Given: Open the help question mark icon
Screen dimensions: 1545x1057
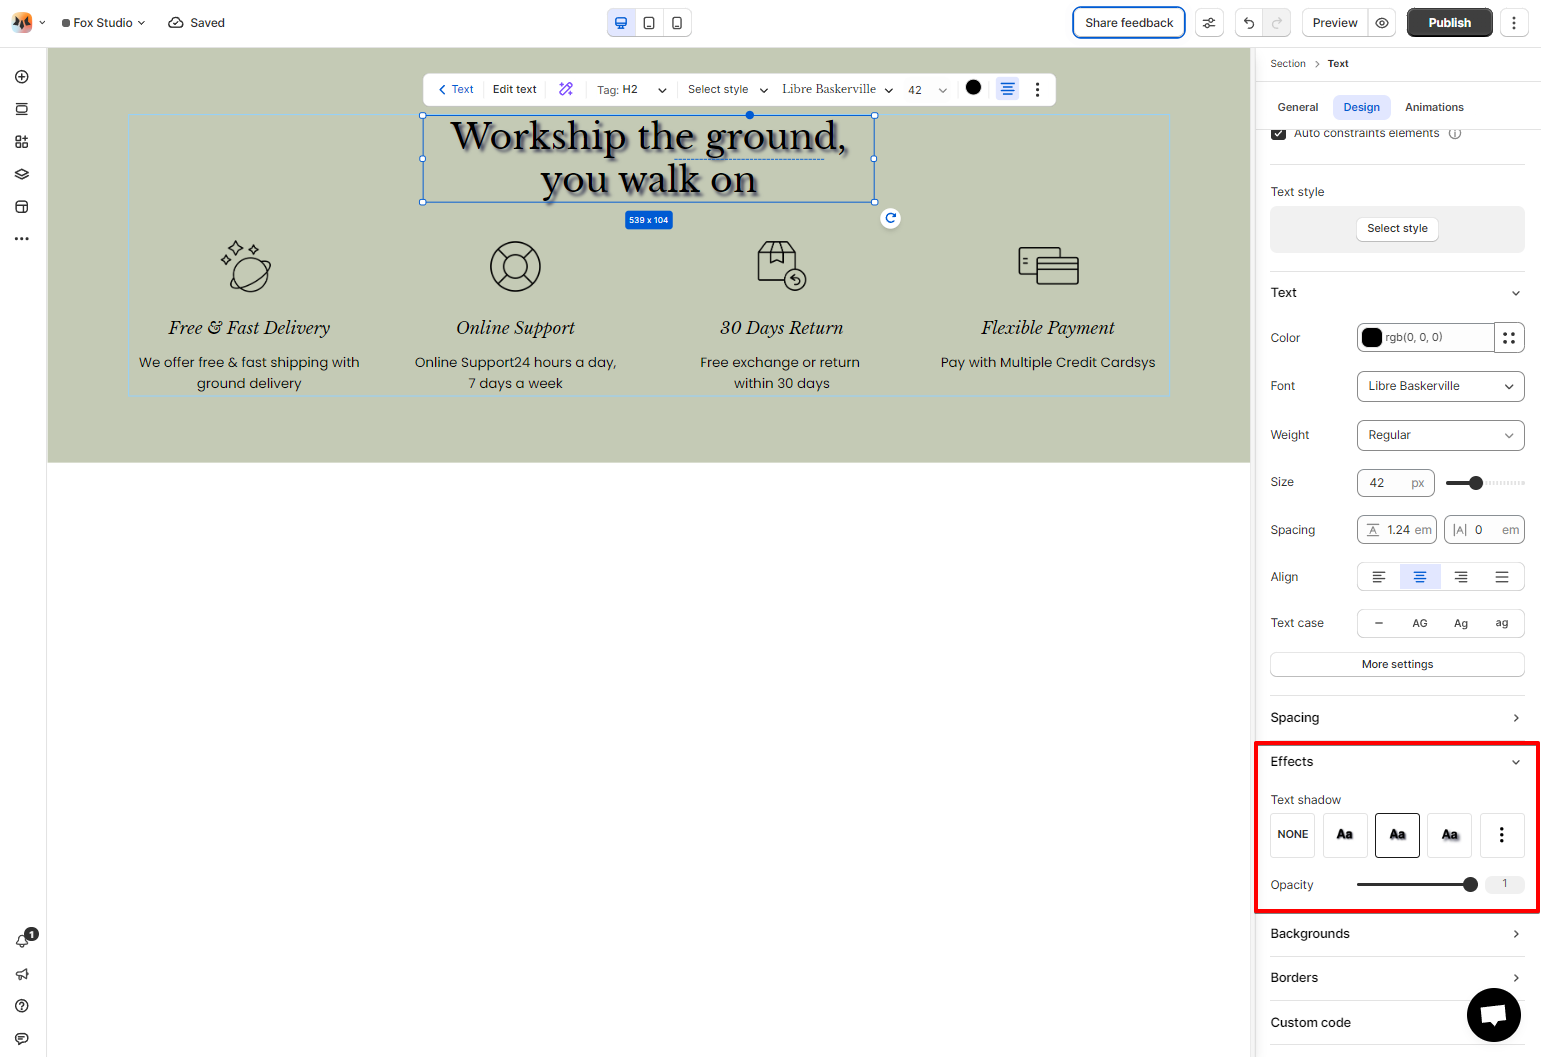Looking at the screenshot, I should (22, 1006).
